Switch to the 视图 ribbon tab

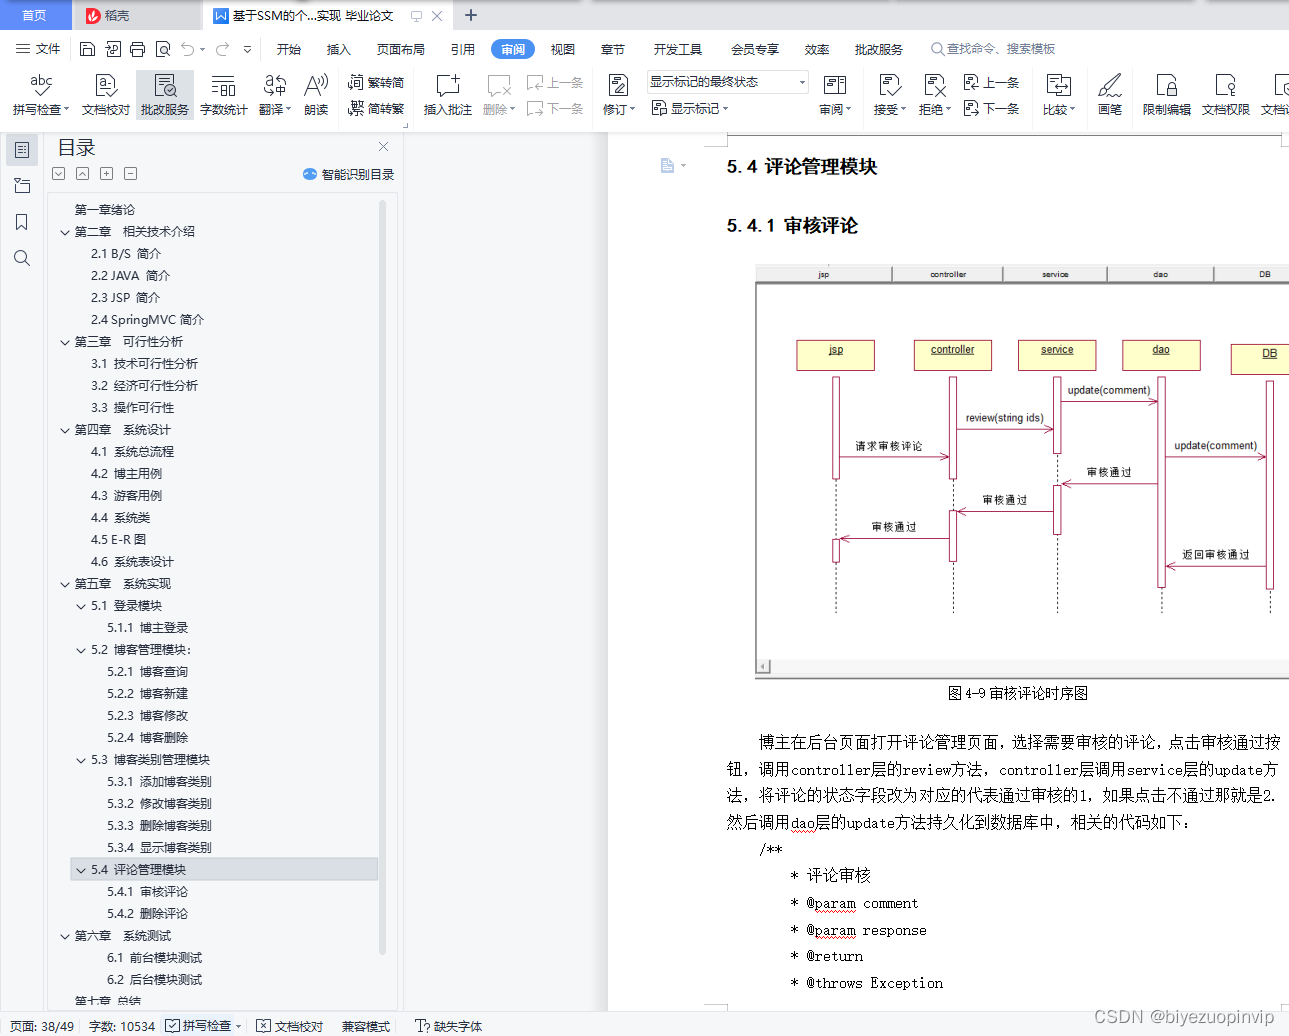click(563, 49)
